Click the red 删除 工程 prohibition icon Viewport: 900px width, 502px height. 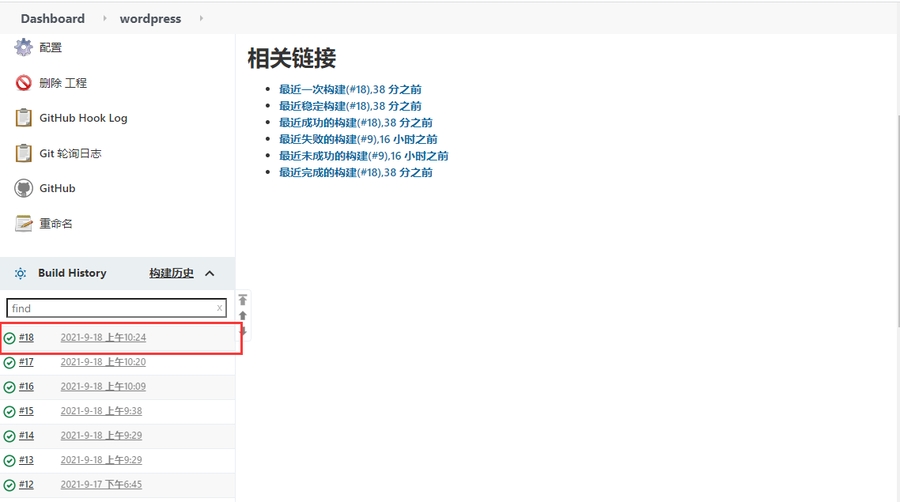pos(23,83)
